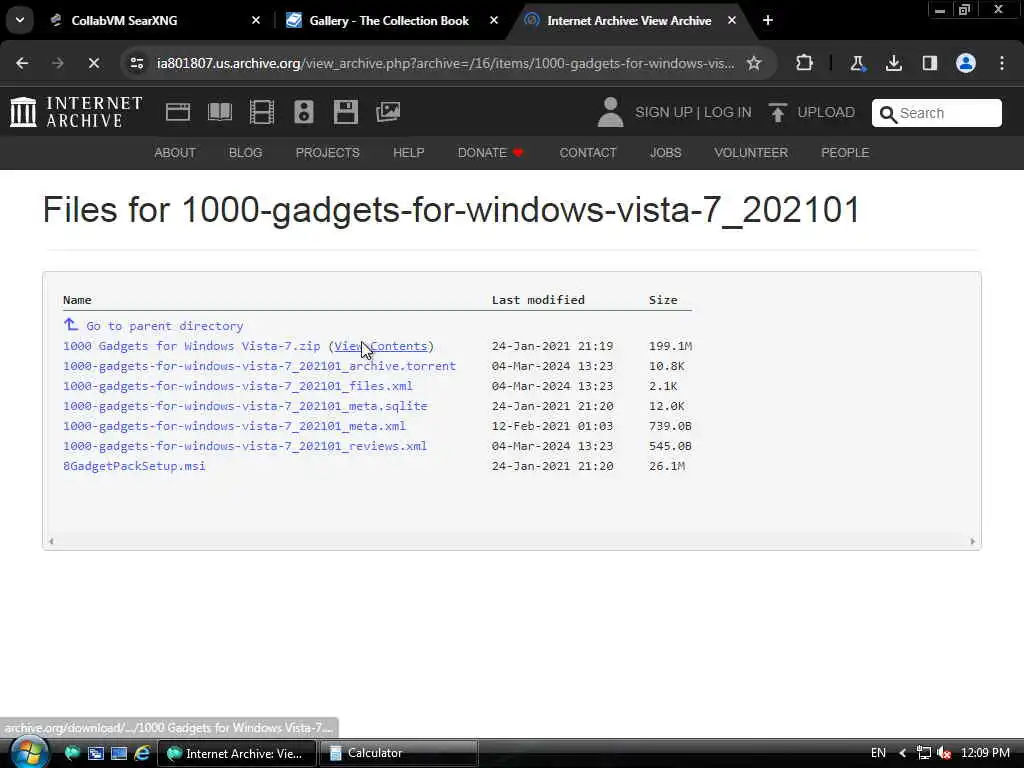Select the Internet Archive: View Archive tab
1024x768 pixels.
[630, 21]
